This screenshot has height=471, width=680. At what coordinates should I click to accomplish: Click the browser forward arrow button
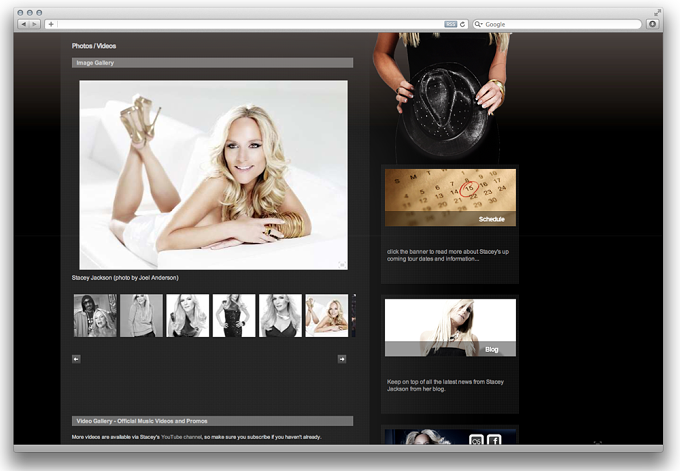tap(35, 24)
